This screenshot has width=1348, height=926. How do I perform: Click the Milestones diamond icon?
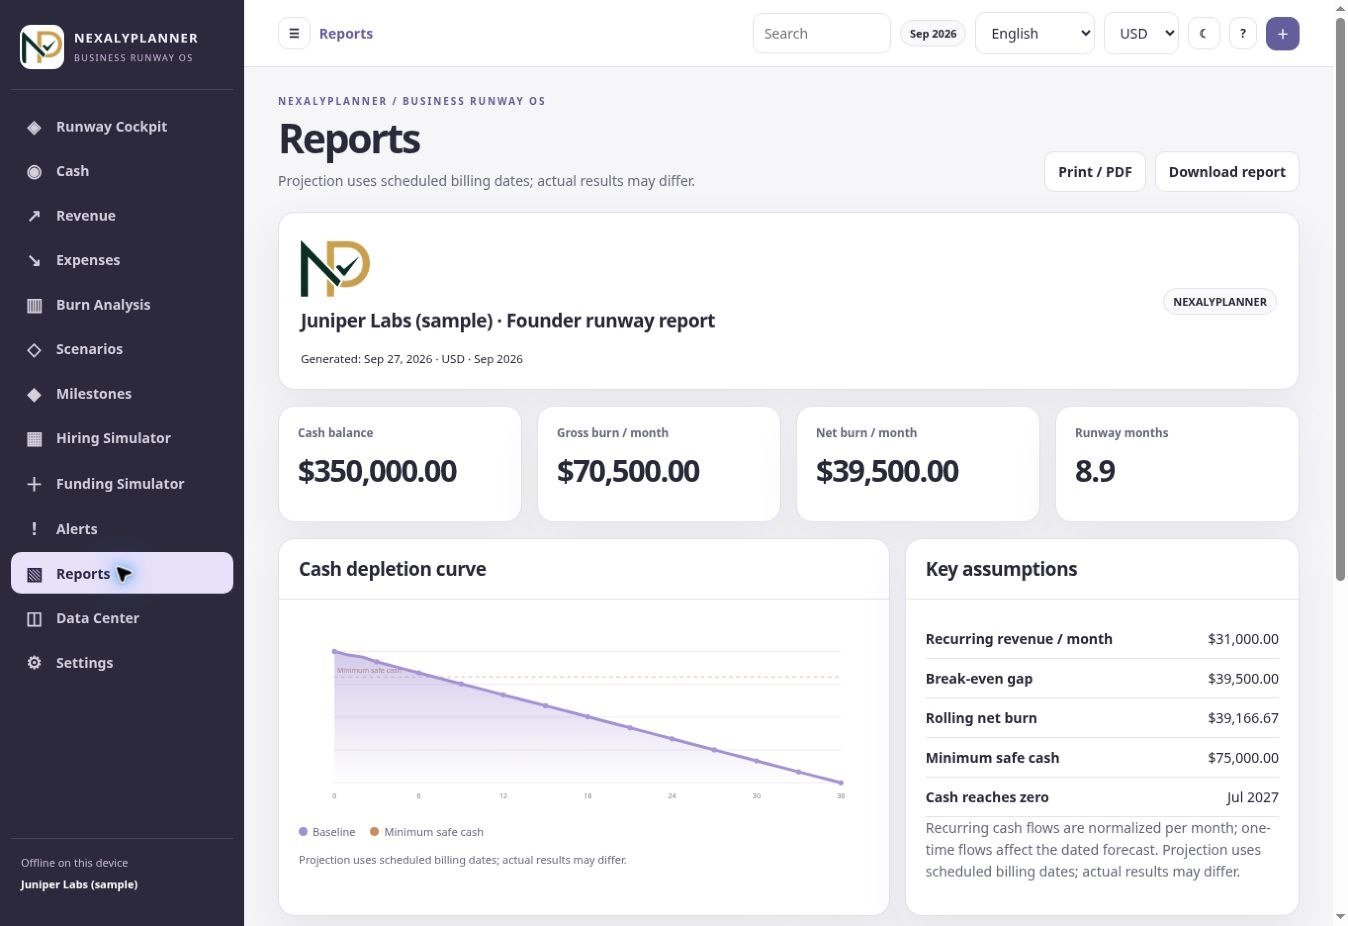[x=34, y=394]
